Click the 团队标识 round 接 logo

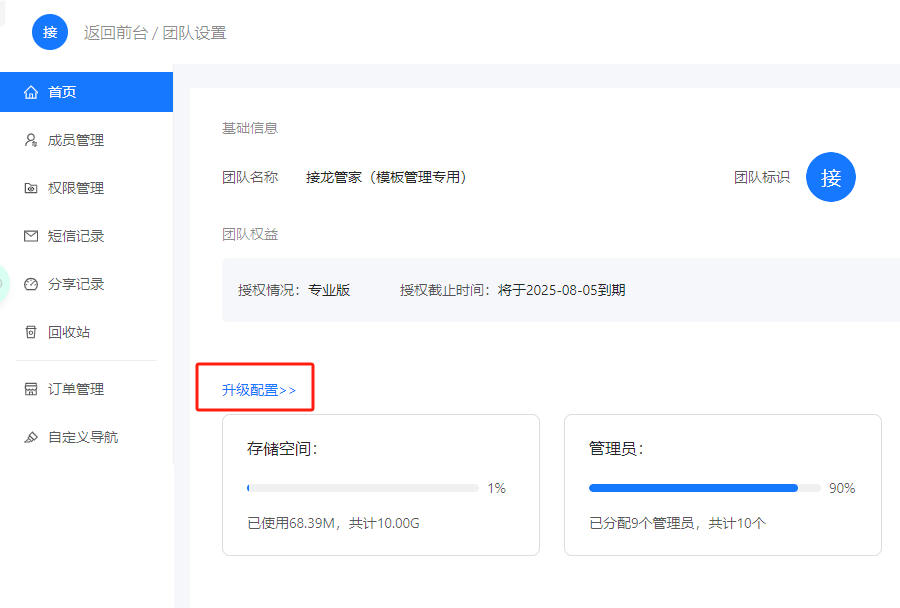(x=831, y=177)
